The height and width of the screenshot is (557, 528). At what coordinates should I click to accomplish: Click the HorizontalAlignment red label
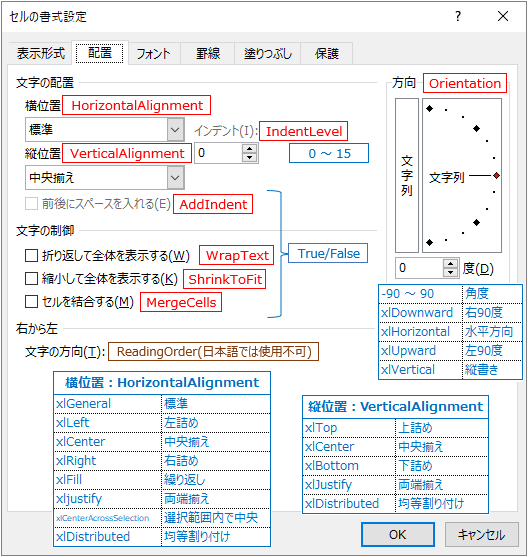coord(137,105)
